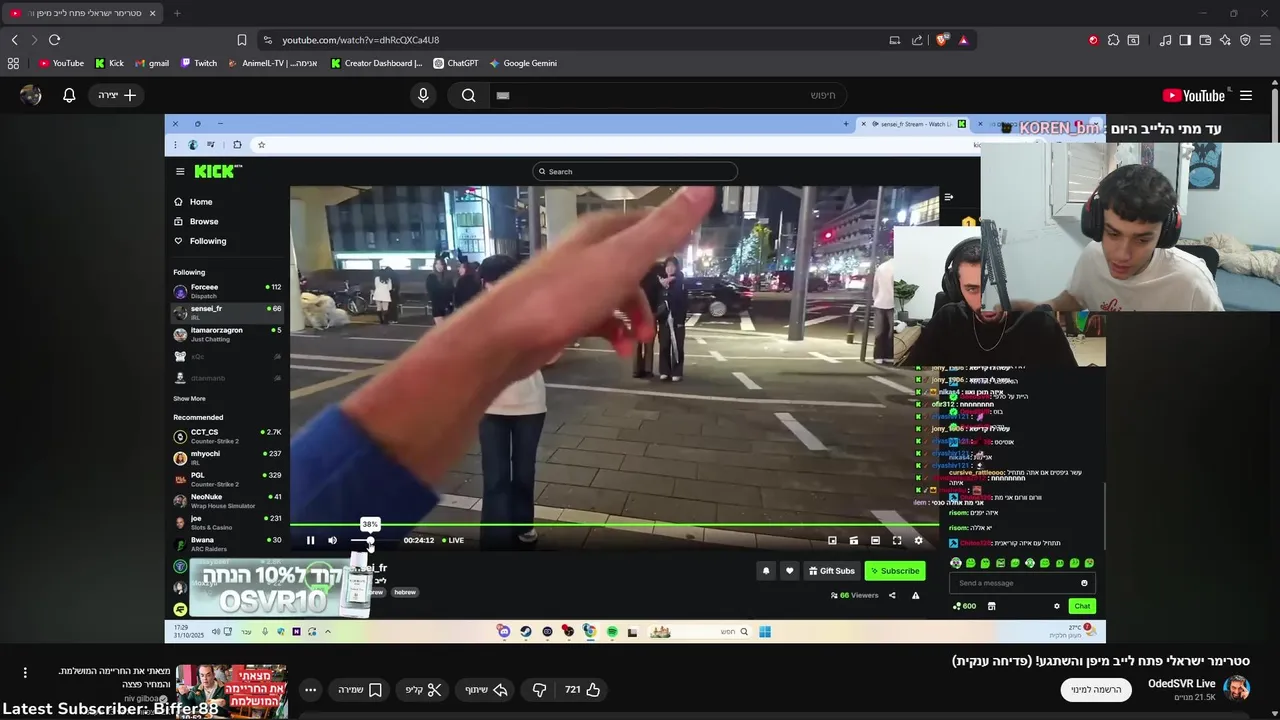Open the Brave Shields lion icon
Viewport: 1280px width, 720px height.
(942, 40)
